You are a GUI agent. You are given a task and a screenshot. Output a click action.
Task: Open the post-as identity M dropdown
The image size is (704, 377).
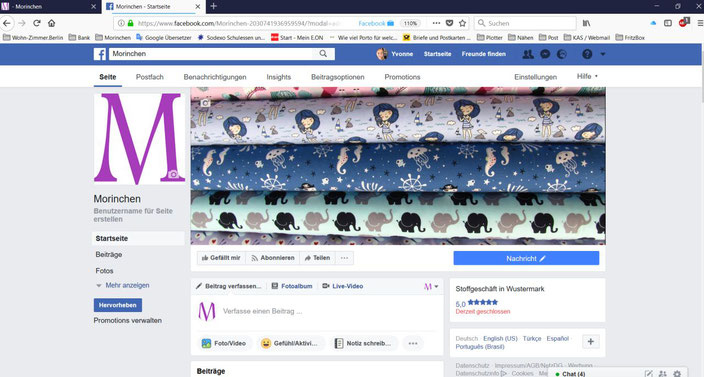point(431,286)
